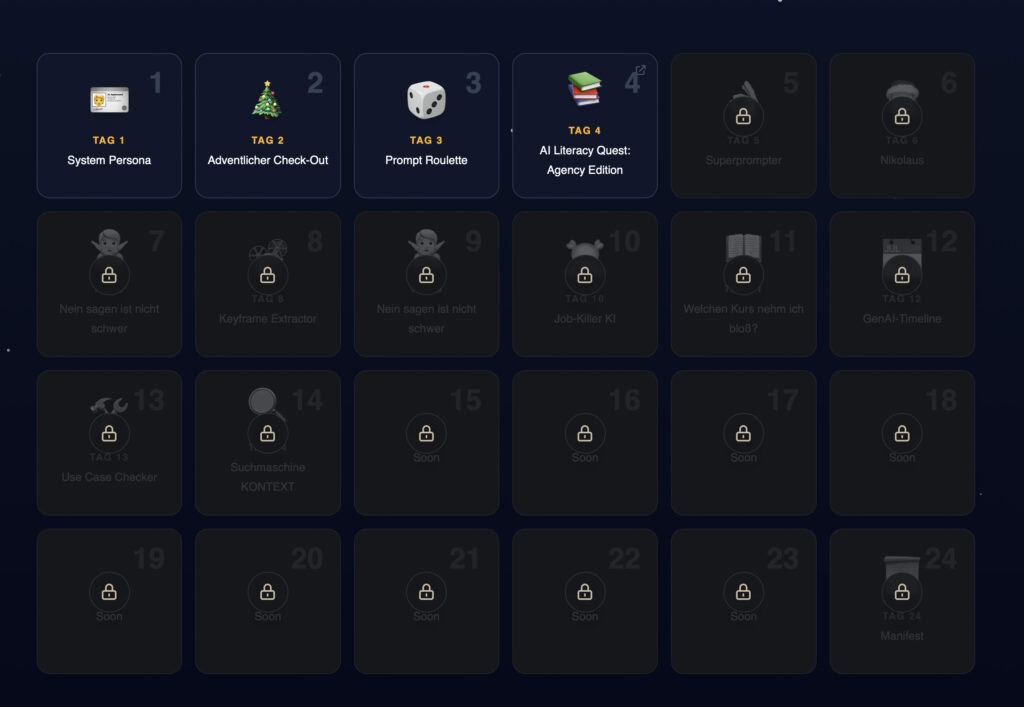
Task: Click the lock icon on Nikolaus tile
Action: coord(901,116)
